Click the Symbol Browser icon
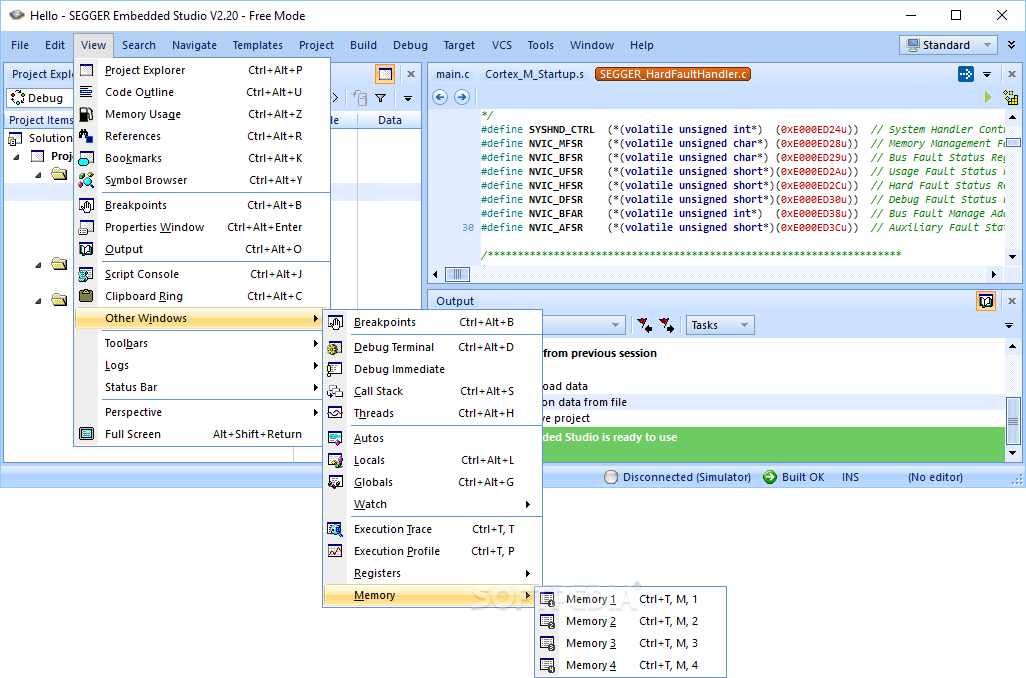The width and height of the screenshot is (1026, 678). pos(86,180)
